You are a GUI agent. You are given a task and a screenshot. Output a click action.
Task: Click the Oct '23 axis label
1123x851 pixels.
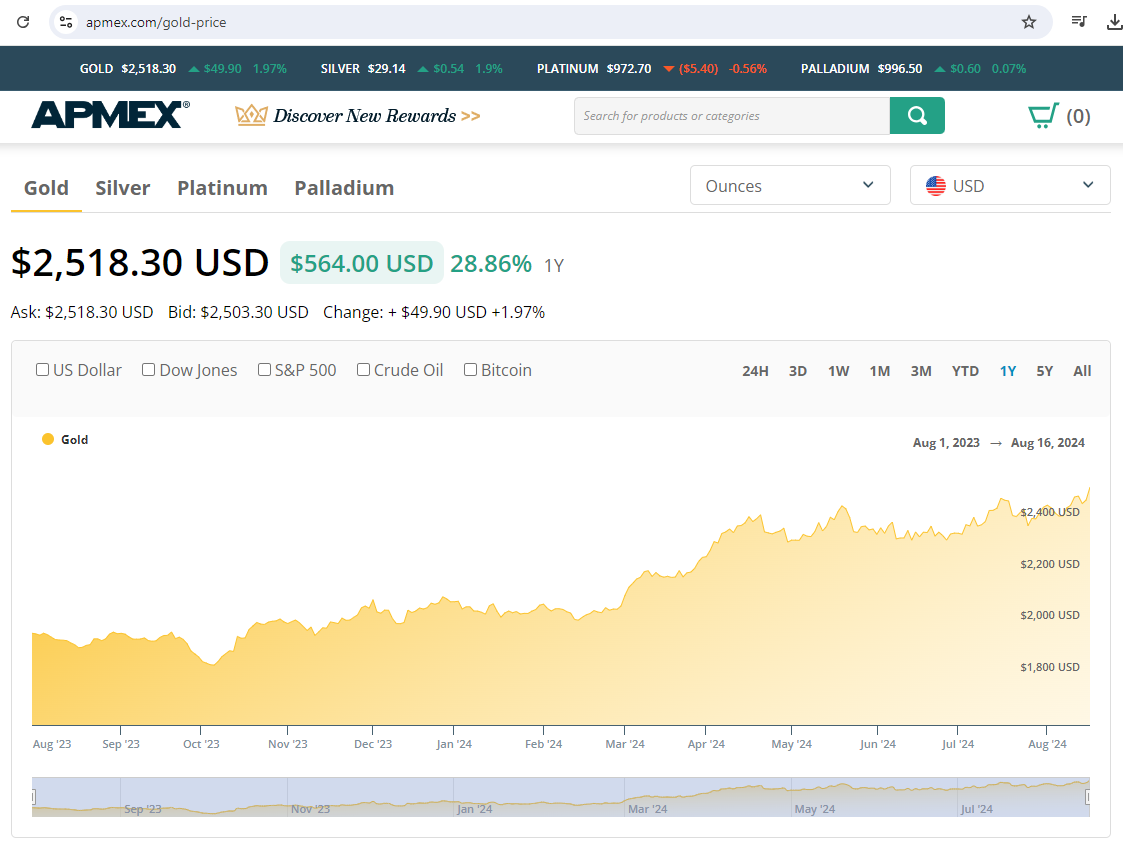pos(201,744)
